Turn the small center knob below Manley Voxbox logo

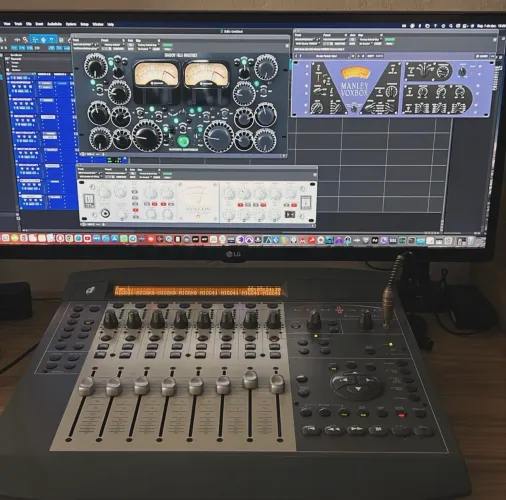pos(354,108)
